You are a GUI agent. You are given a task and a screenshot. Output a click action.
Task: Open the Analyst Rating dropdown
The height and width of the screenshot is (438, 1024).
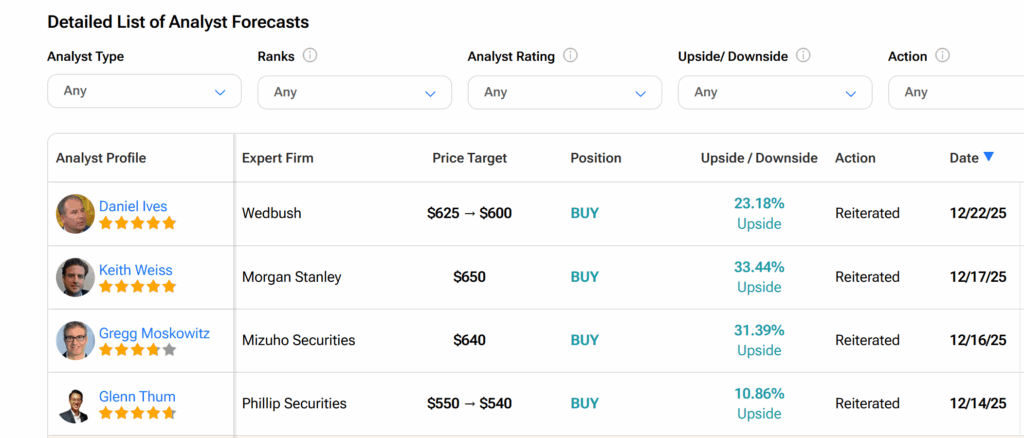tap(564, 92)
